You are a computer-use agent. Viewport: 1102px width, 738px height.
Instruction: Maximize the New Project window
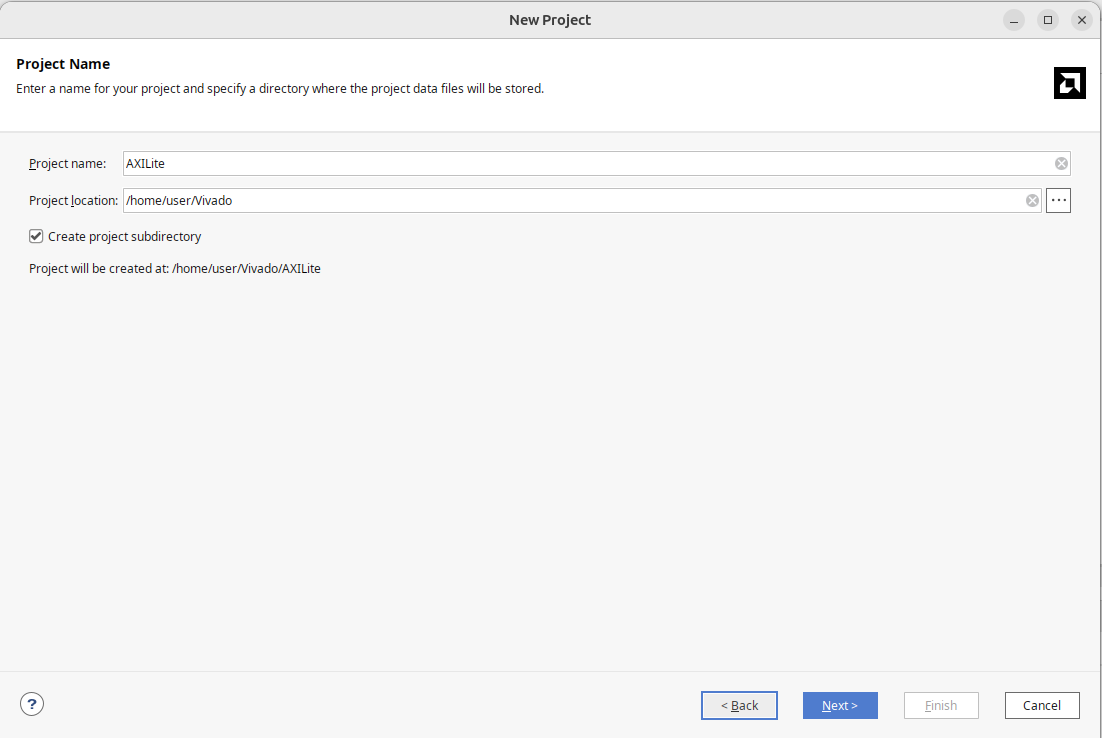(x=1048, y=20)
